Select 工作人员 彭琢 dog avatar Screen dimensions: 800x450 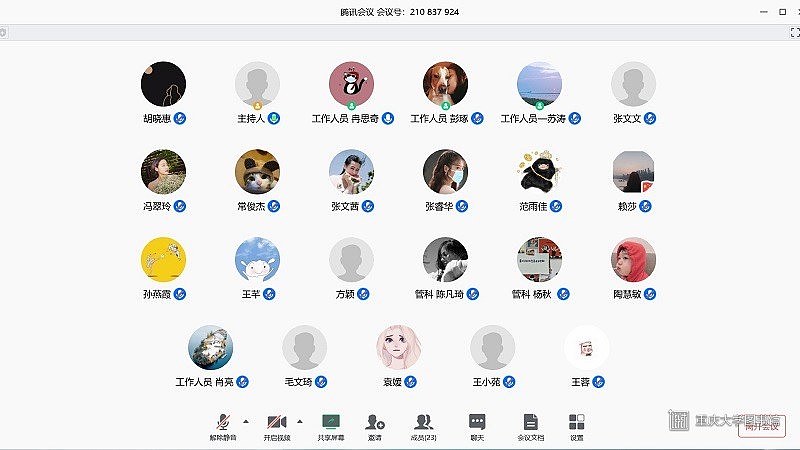pyautogui.click(x=445, y=84)
